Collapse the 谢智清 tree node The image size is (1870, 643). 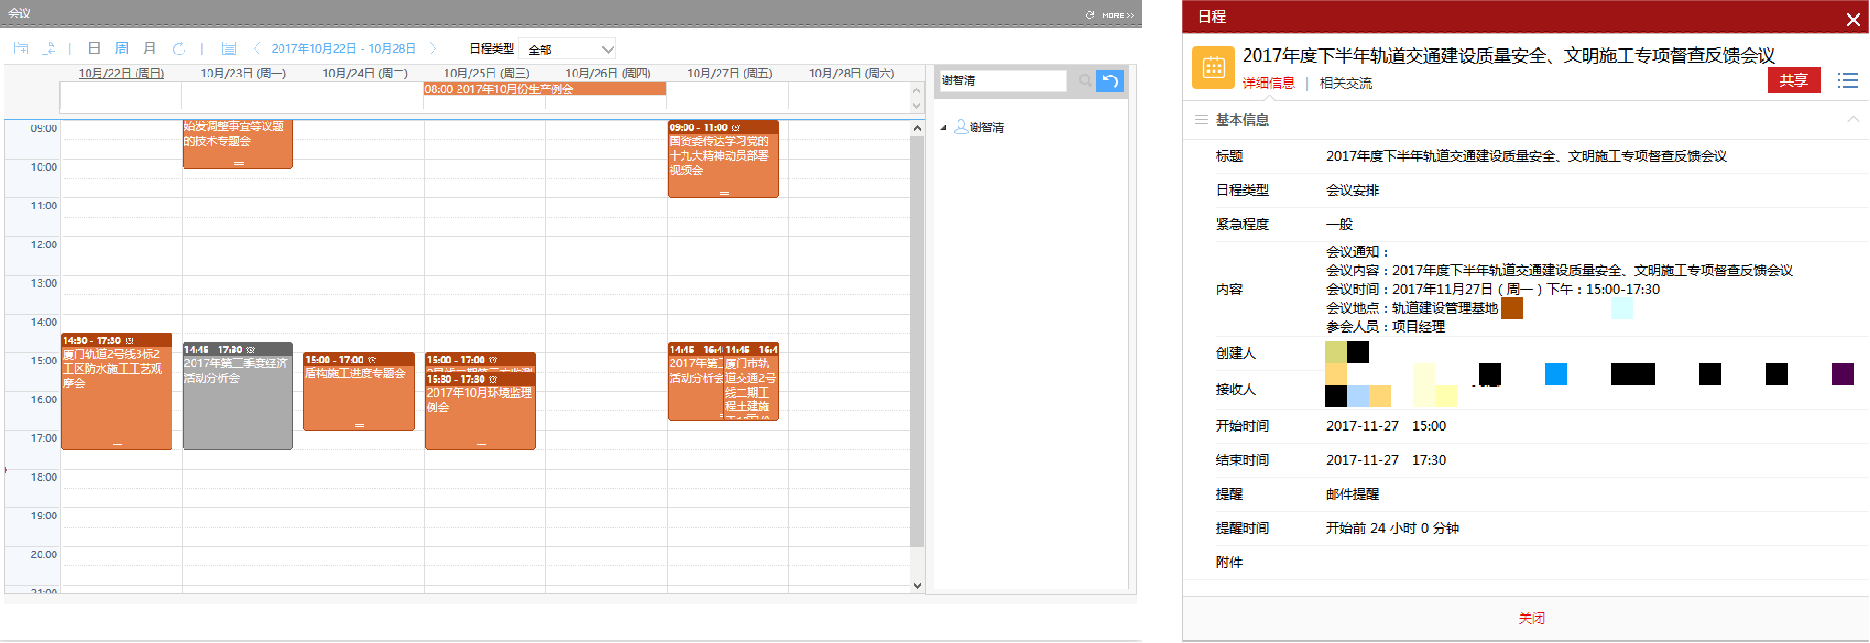[x=943, y=128]
